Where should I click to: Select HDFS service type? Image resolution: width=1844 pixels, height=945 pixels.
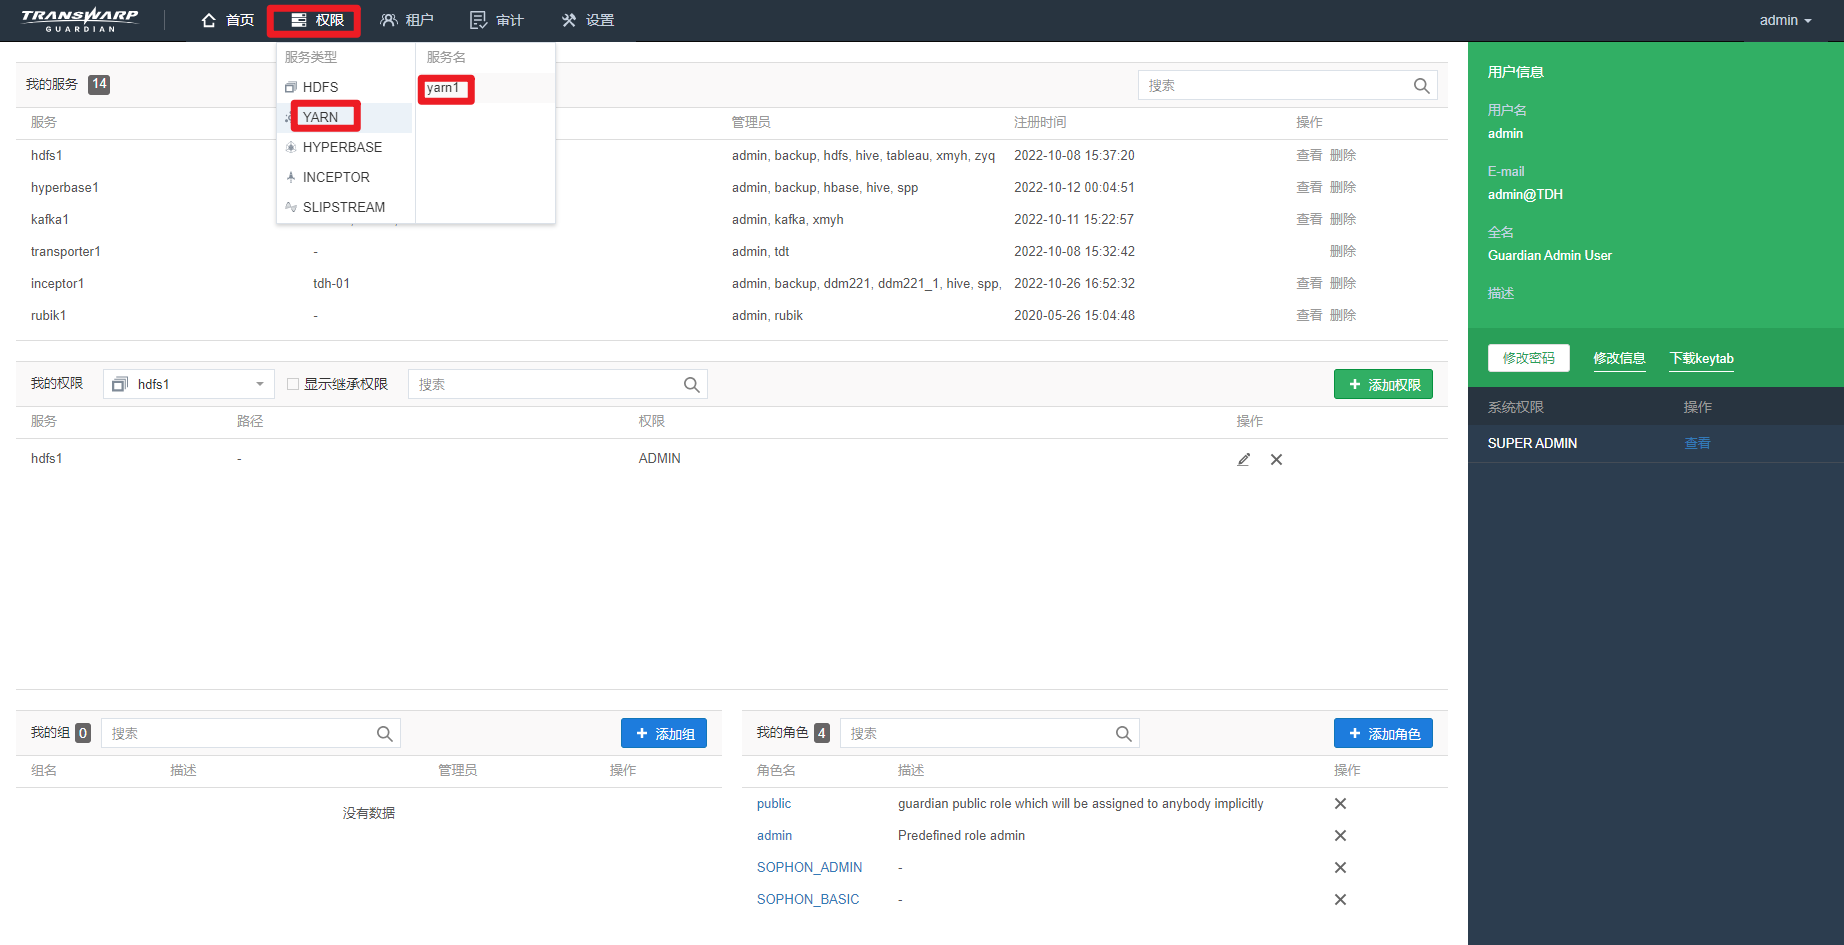tap(345, 87)
